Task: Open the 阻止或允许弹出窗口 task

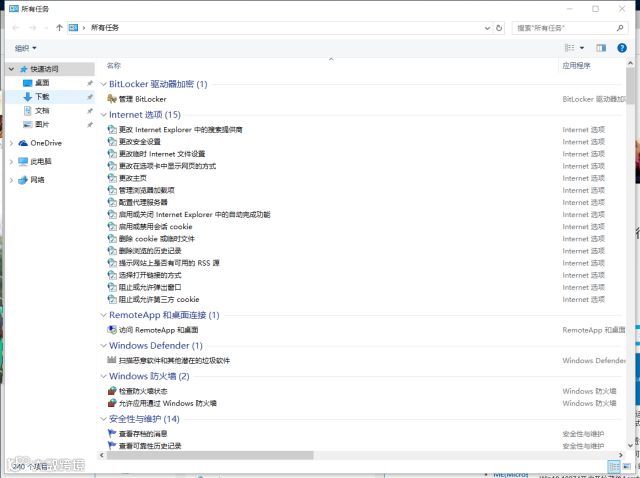Action: coord(150,287)
